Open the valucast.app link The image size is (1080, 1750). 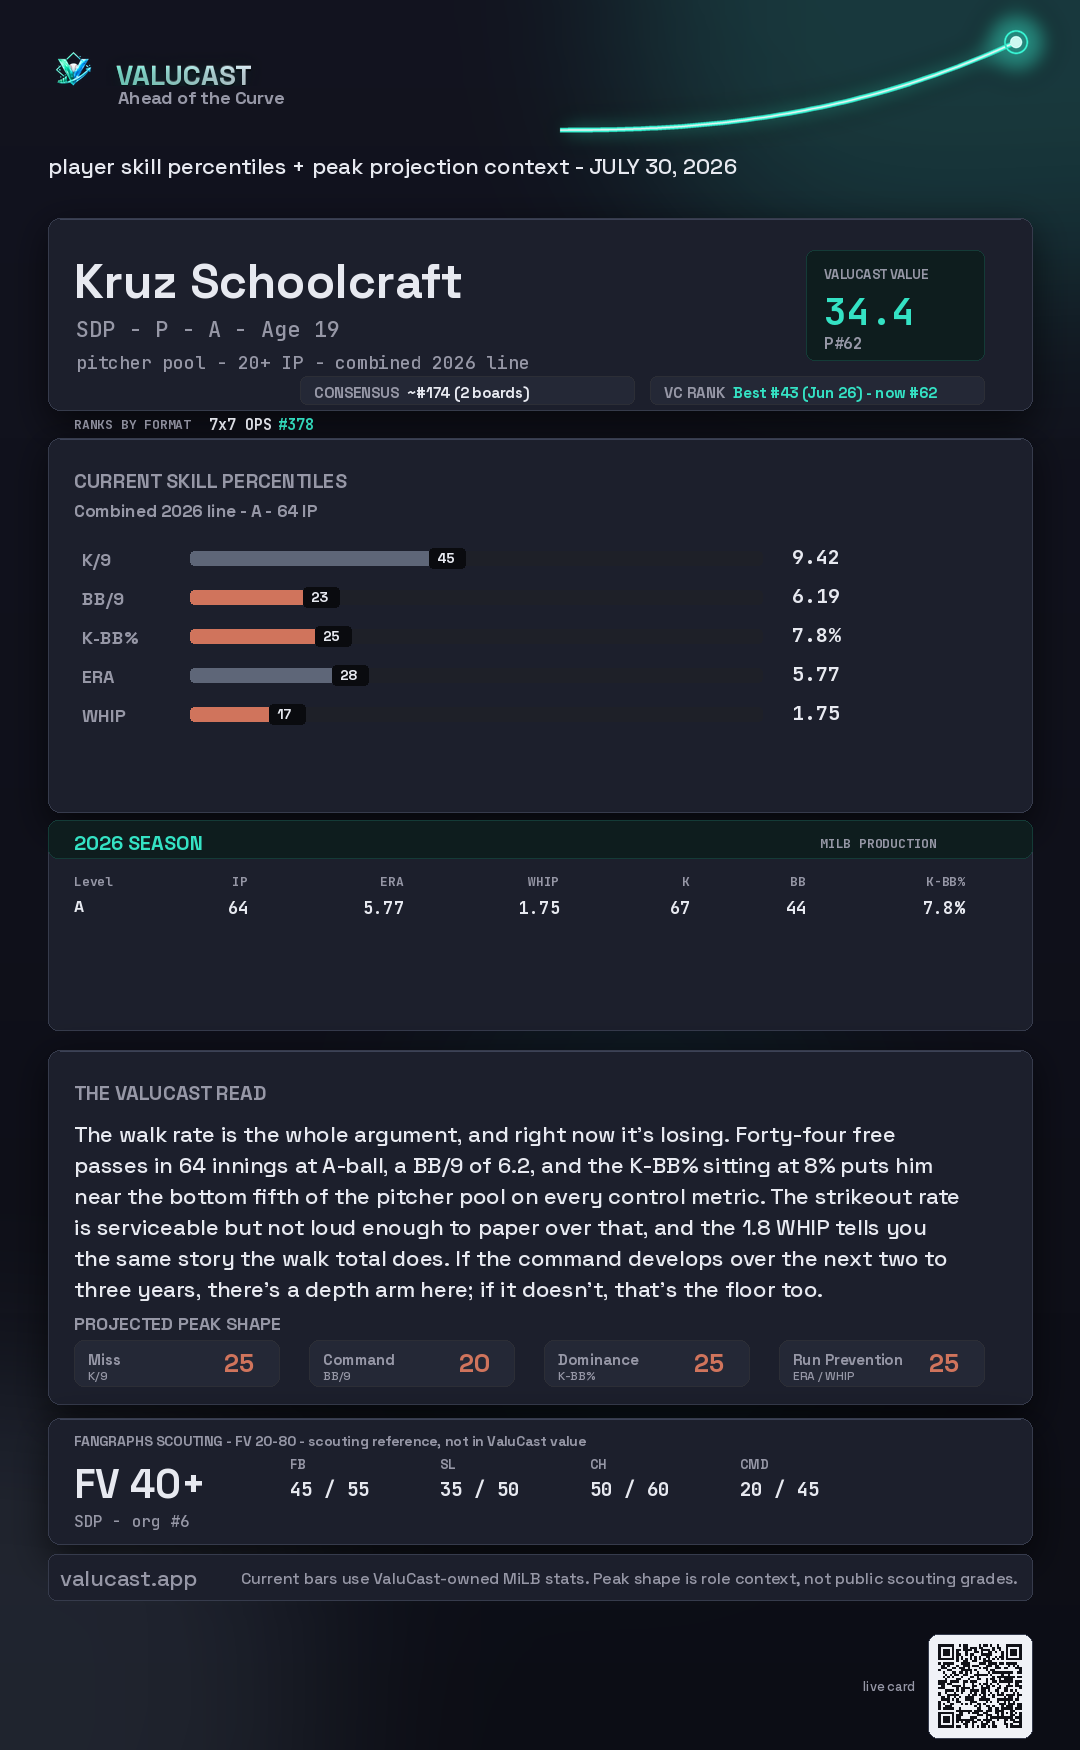[128, 1578]
